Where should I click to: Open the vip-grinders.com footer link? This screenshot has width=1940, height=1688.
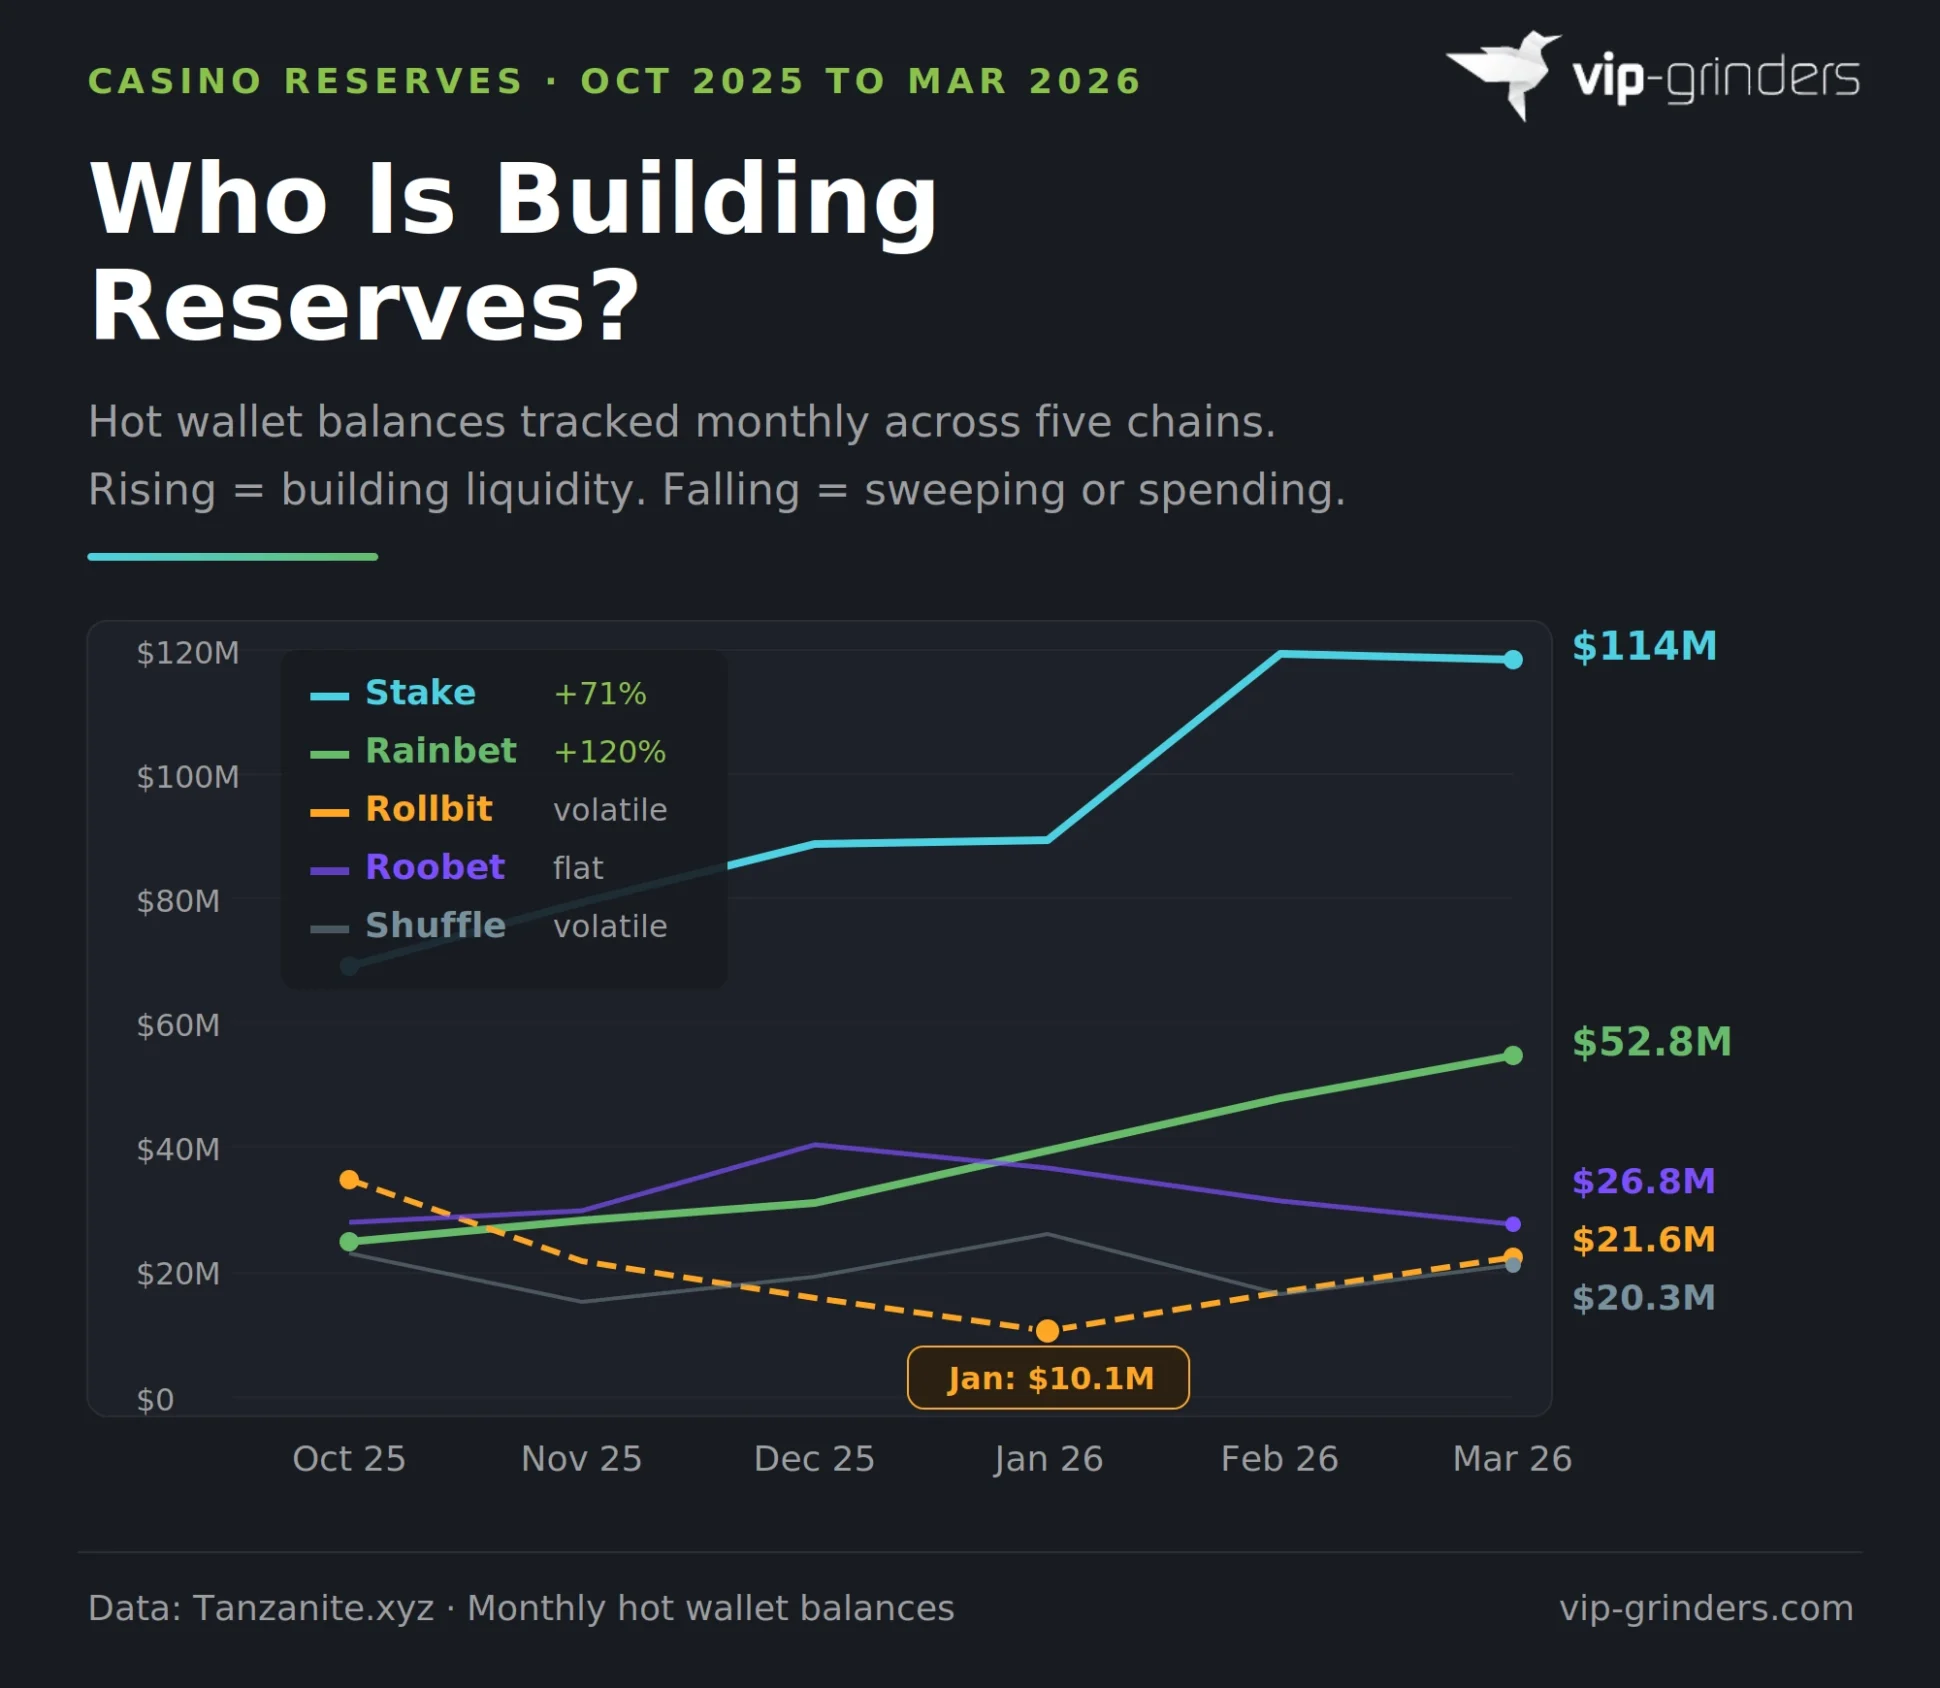pyautogui.click(x=1707, y=1609)
